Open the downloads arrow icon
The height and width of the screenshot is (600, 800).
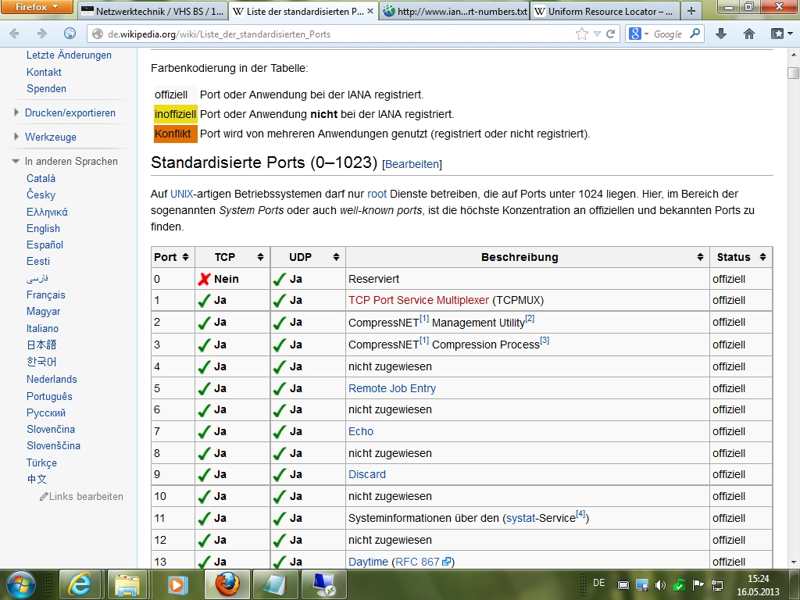tap(721, 34)
